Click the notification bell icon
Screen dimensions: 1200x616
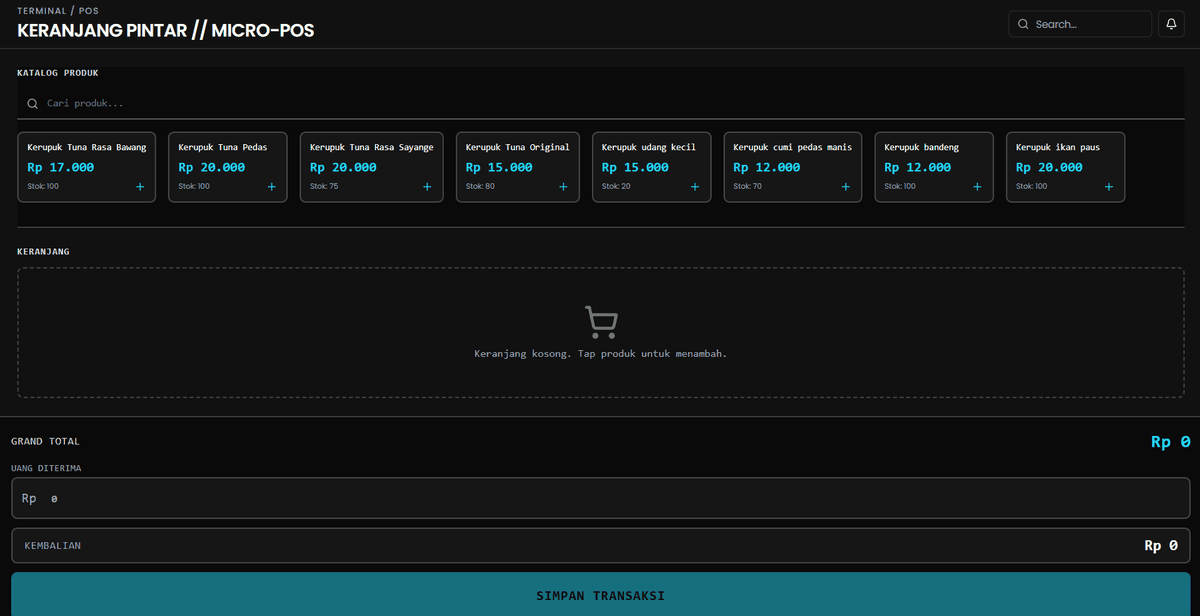pos(1170,24)
